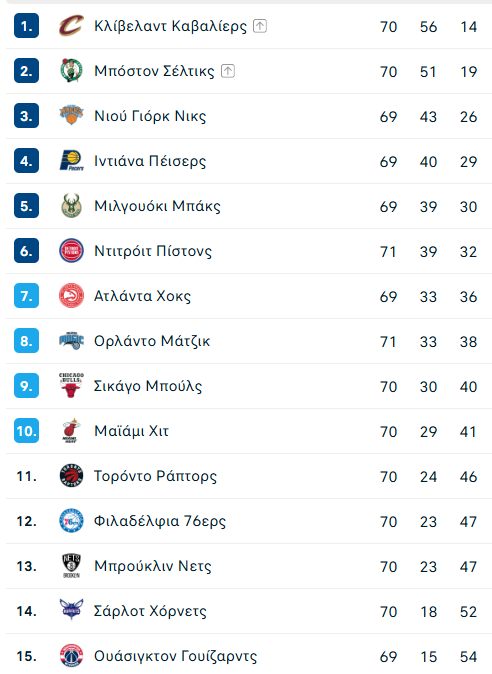Image resolution: width=492 pixels, height=674 pixels.
Task: Open the Μπρούκλιν Νετς team link
Action: point(153,566)
